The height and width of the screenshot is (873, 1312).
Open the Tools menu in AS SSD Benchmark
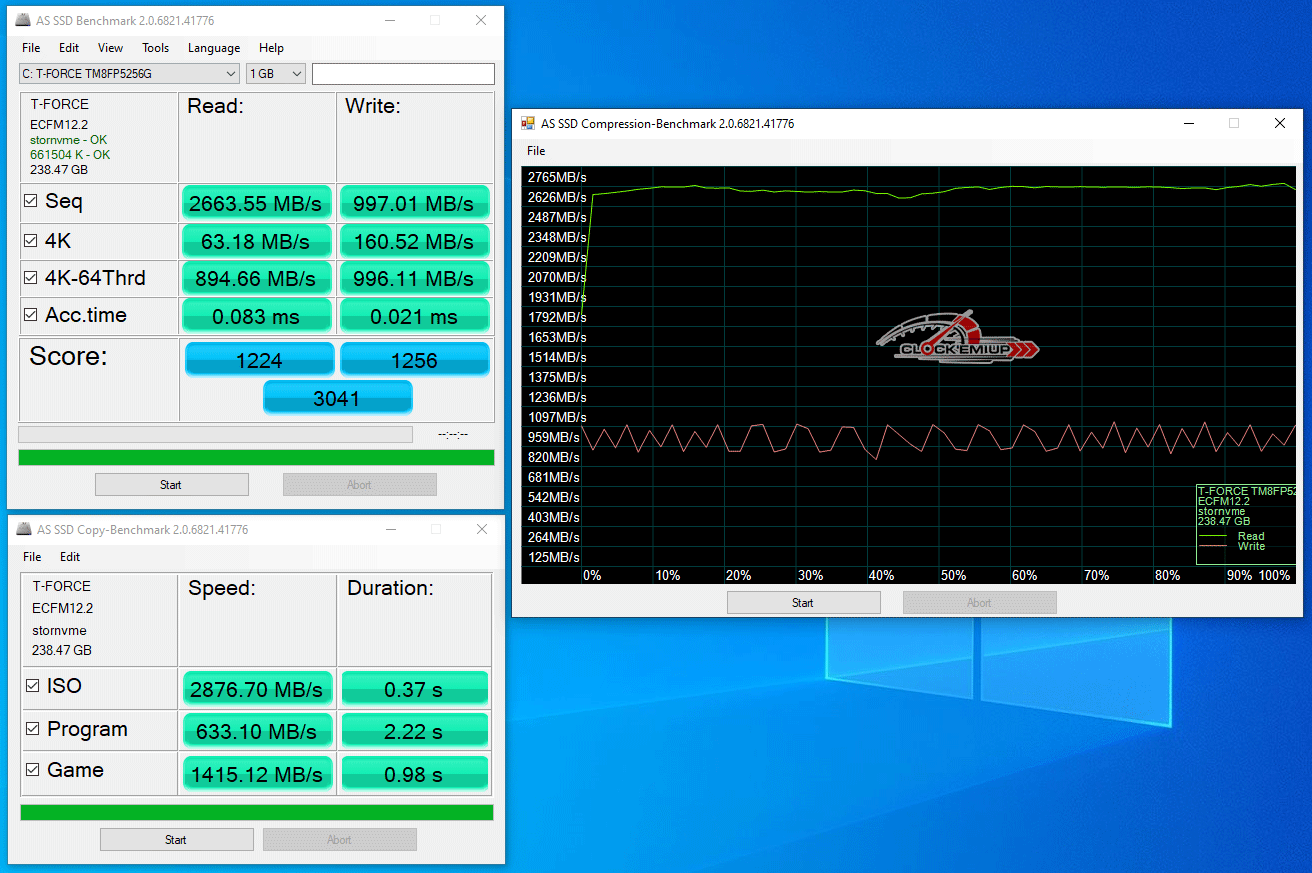pos(155,48)
